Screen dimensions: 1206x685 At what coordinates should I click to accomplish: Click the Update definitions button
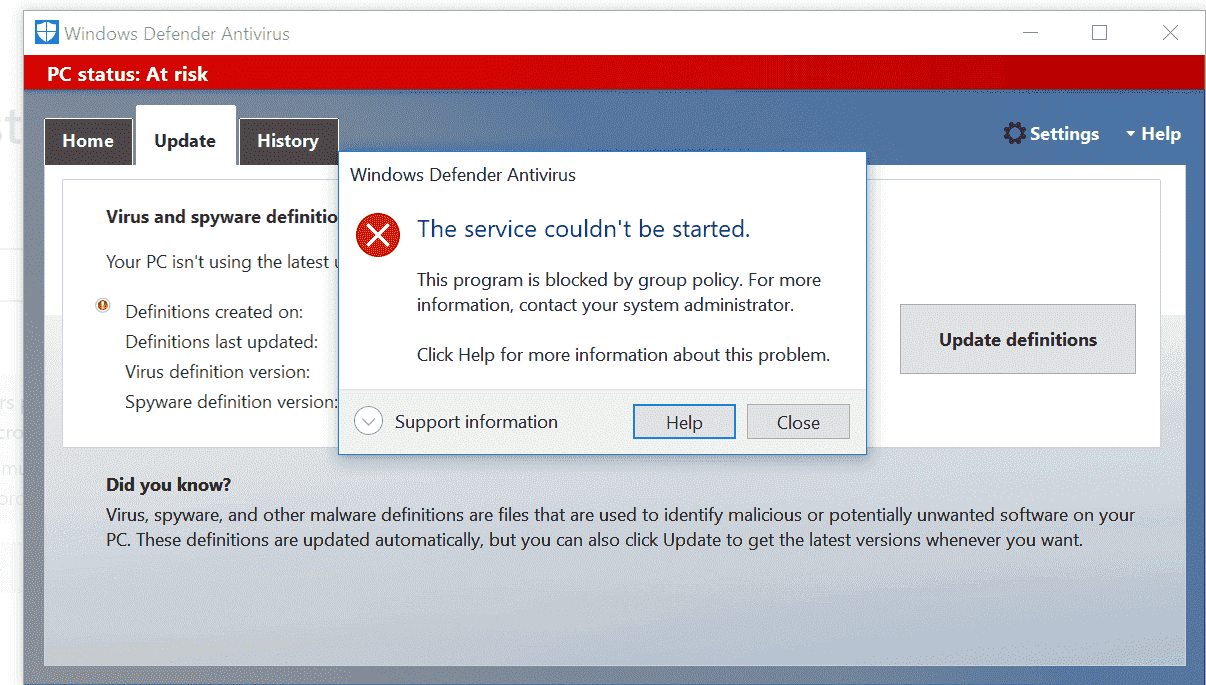point(1018,339)
